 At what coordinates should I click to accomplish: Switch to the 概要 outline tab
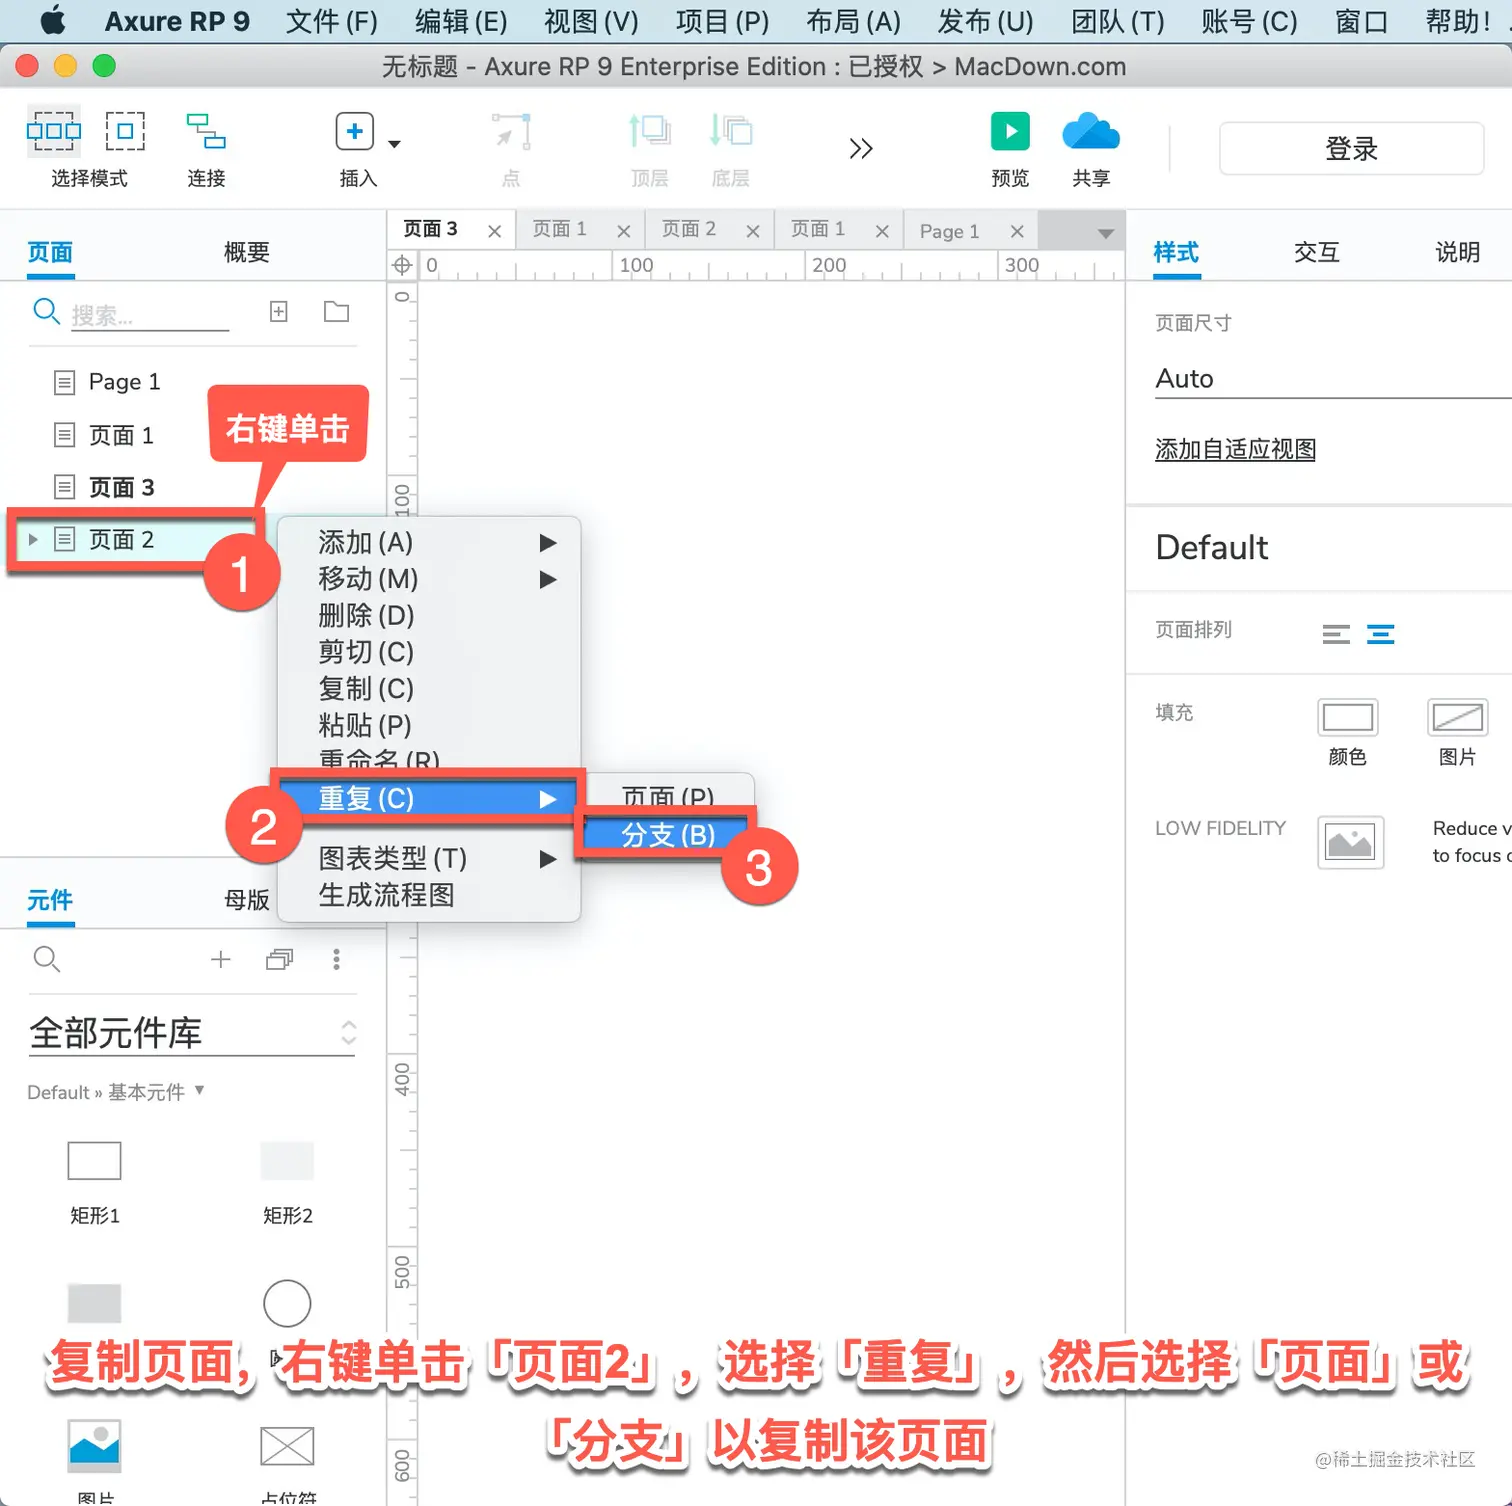point(247,252)
